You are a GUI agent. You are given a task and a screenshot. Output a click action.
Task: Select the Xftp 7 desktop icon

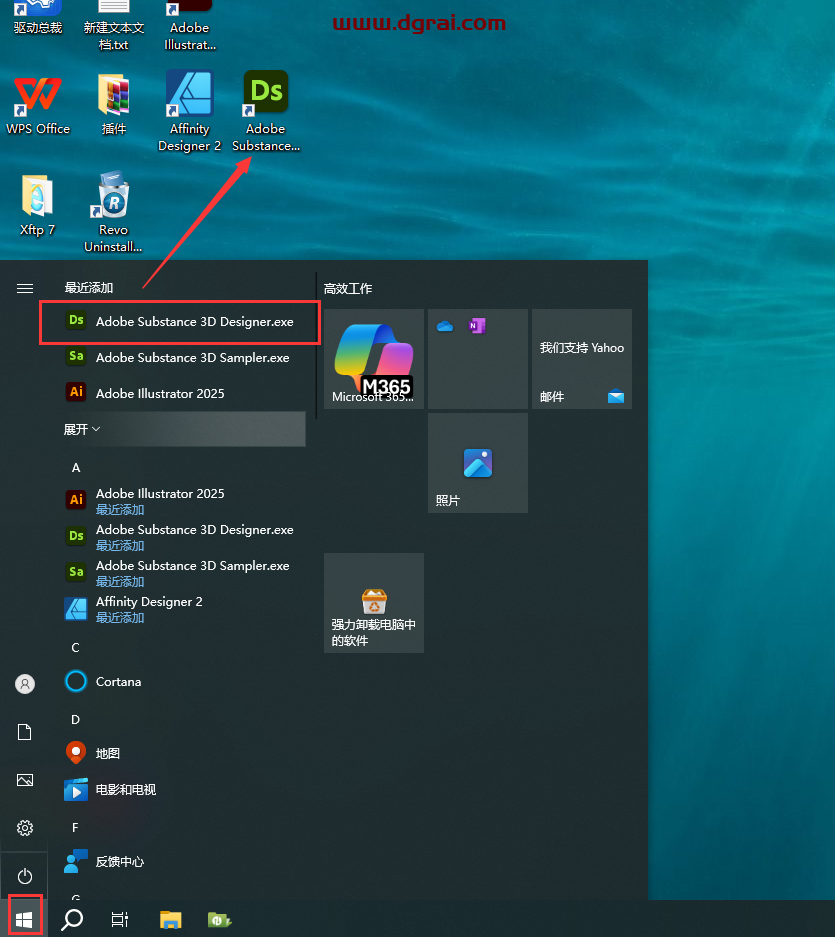click(x=37, y=205)
